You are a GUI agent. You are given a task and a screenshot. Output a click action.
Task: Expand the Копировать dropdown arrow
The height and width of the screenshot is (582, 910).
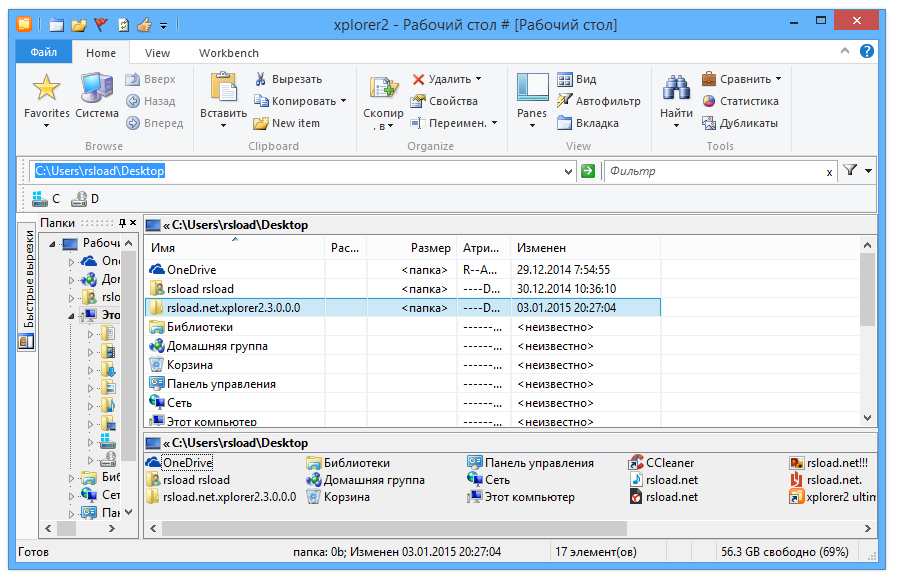coord(344,101)
